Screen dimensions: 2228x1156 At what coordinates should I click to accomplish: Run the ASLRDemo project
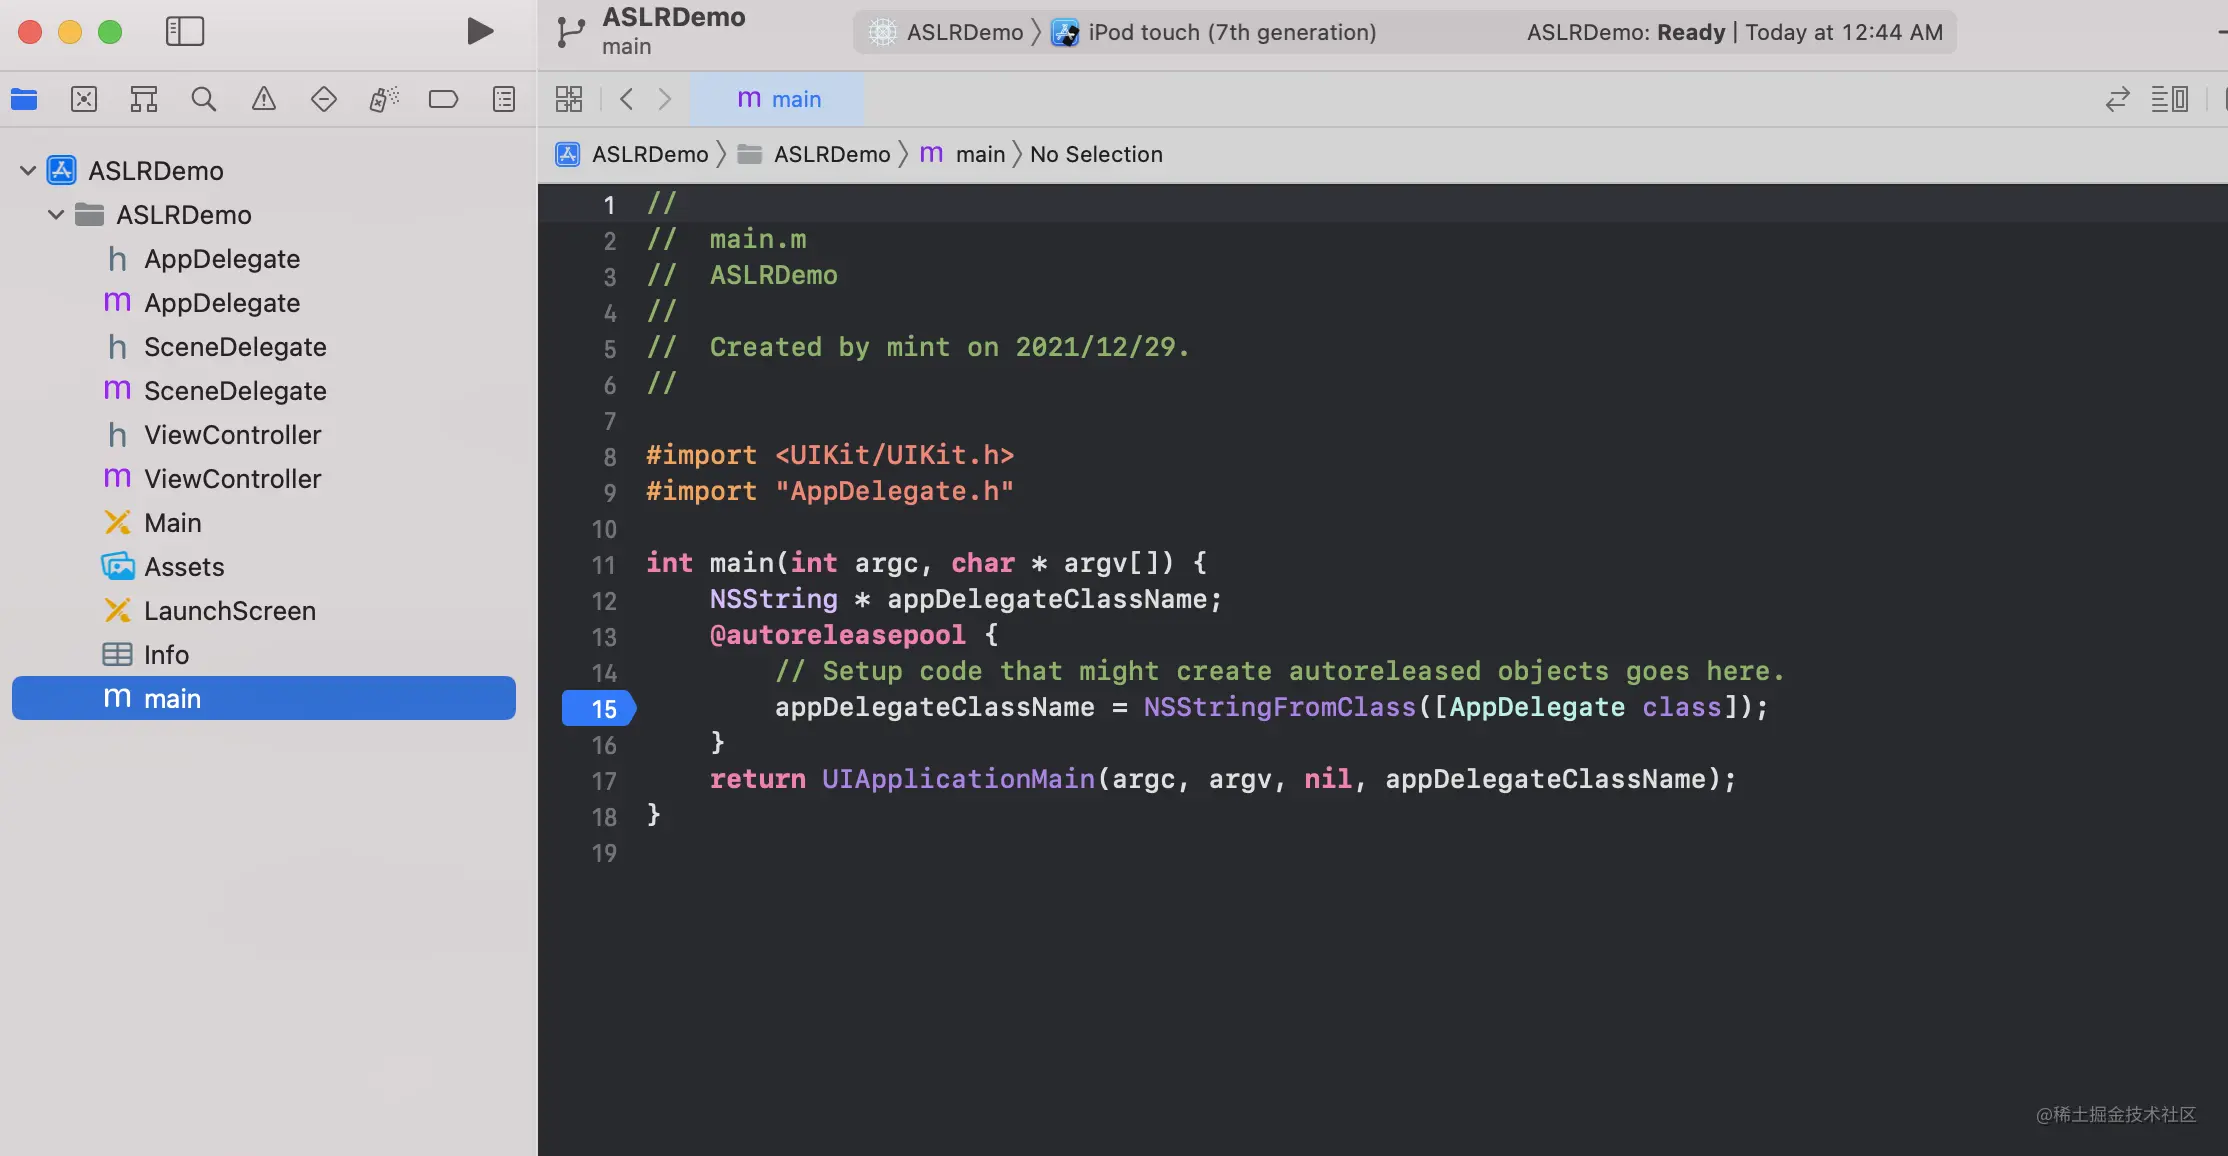point(480,31)
